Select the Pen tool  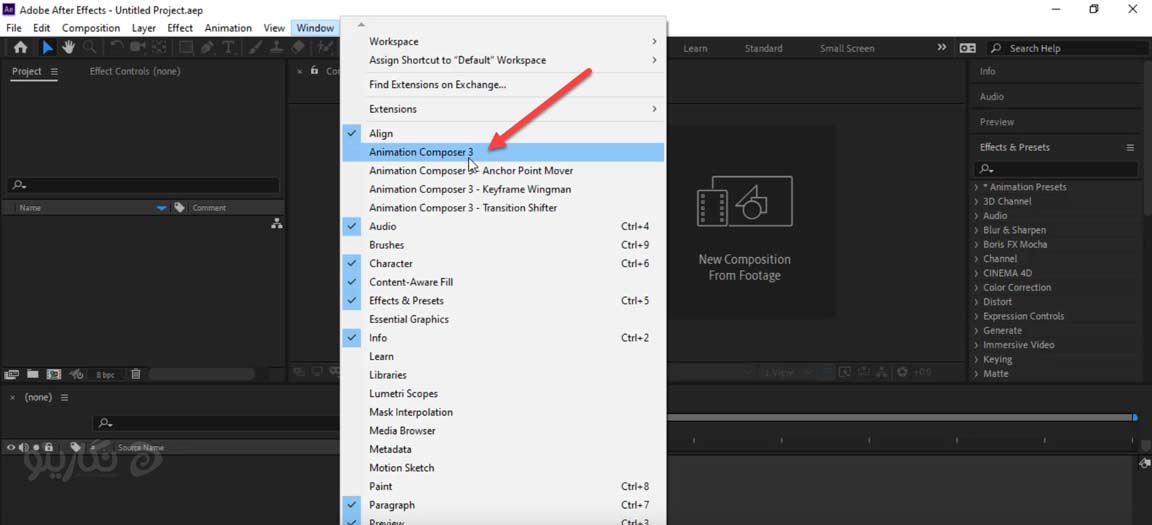point(207,48)
